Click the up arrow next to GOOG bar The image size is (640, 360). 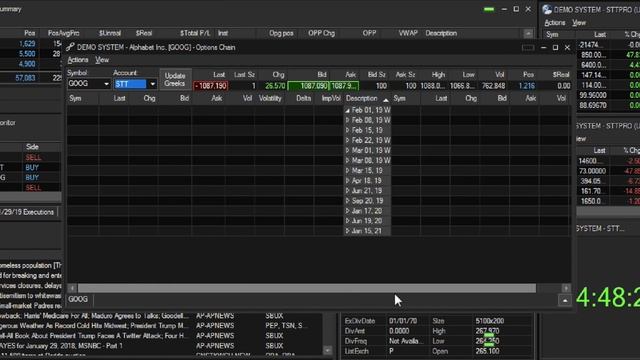coord(565,301)
